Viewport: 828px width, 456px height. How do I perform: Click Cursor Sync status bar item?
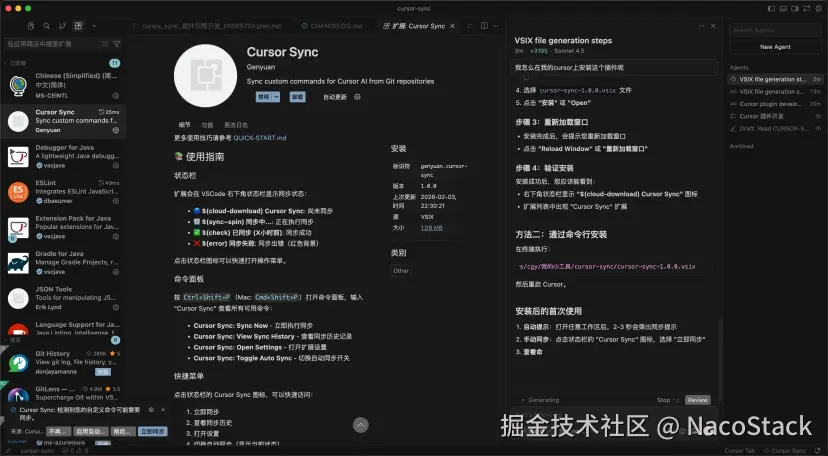click(x=785, y=451)
